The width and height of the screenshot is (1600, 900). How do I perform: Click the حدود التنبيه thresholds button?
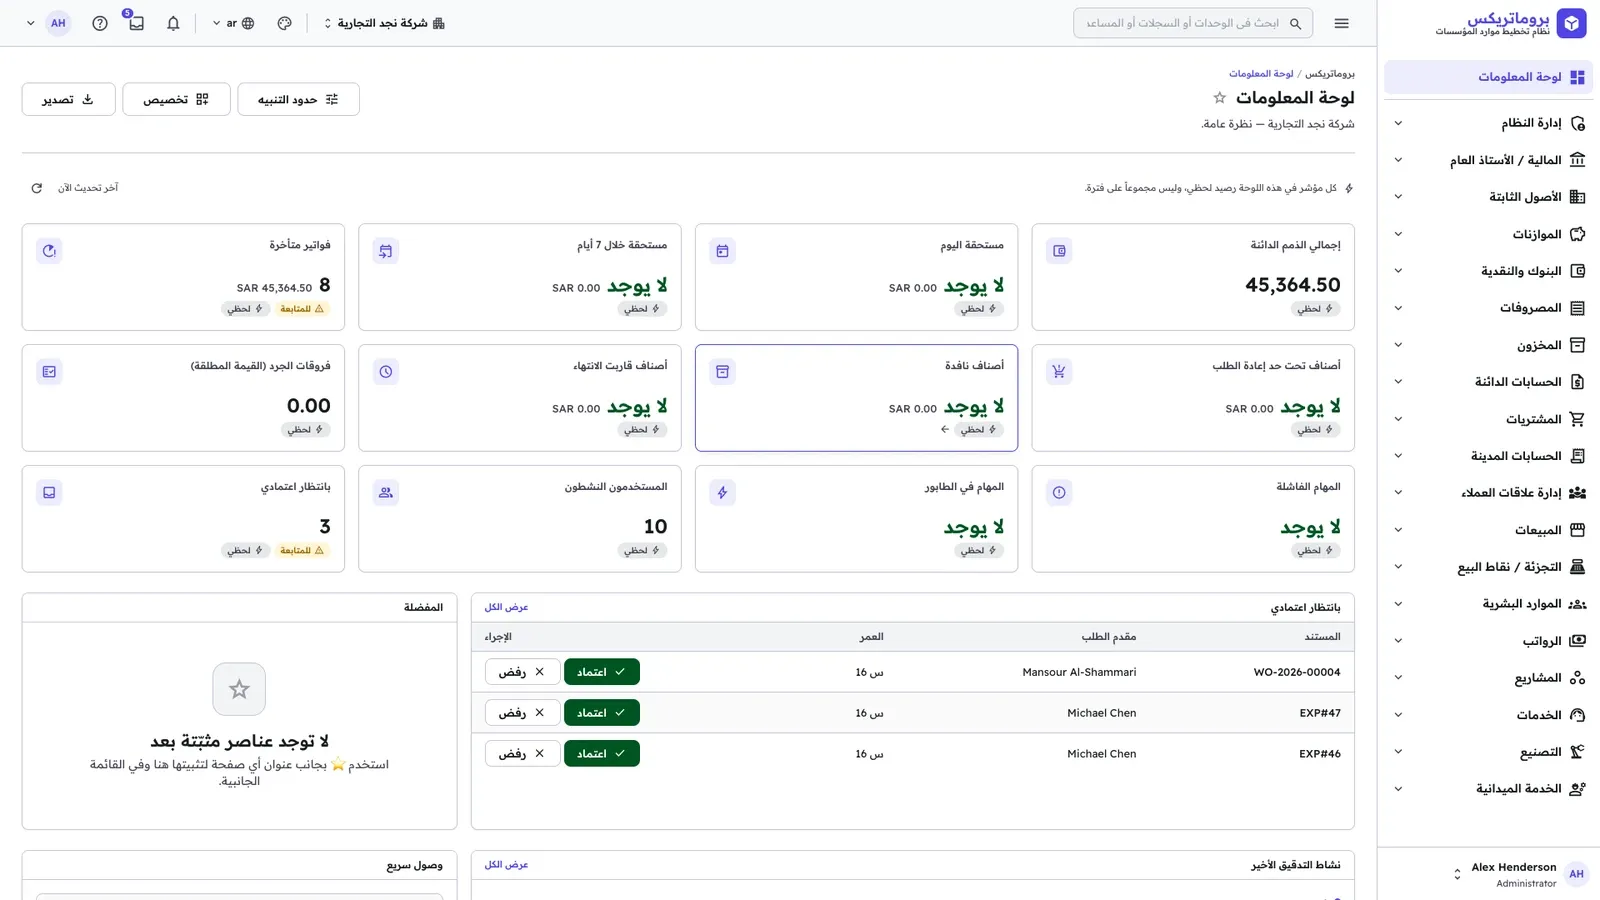[298, 99]
